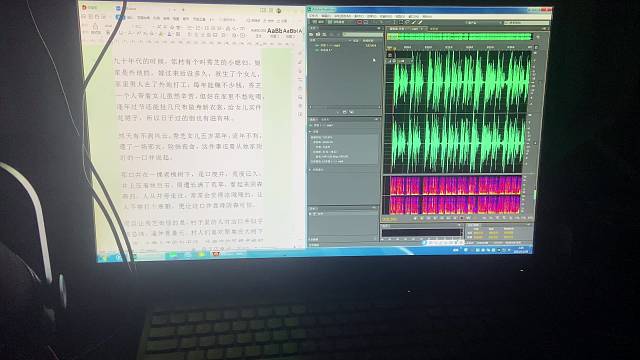Image resolution: width=640 pixels, height=360 pixels.
Task: Collapse the Information section expander
Action: coord(310,132)
